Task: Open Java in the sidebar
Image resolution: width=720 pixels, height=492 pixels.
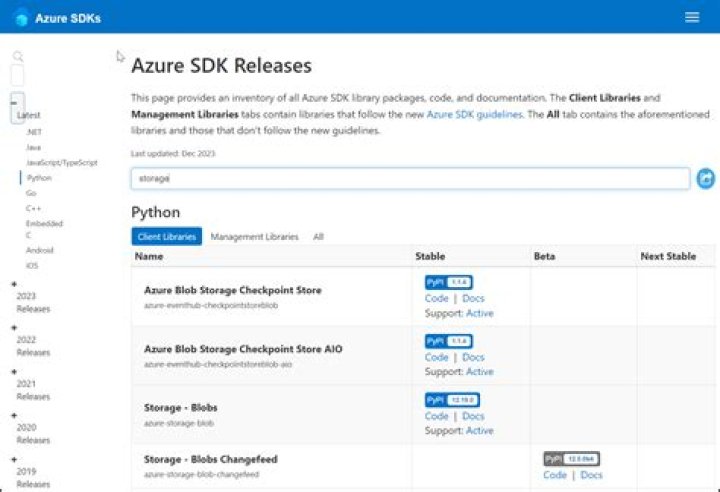Action: click(x=34, y=147)
